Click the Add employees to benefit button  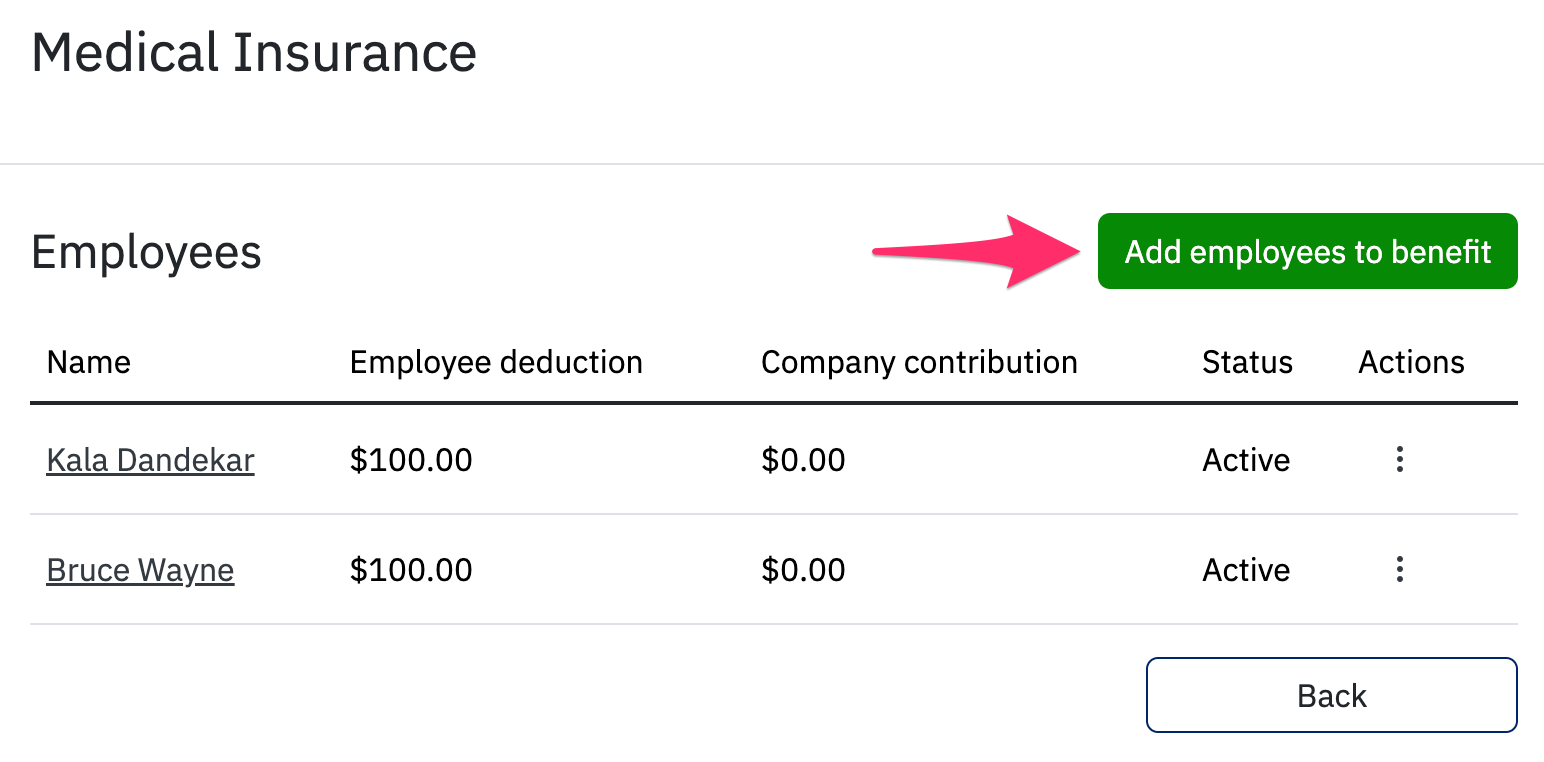coord(1307,251)
